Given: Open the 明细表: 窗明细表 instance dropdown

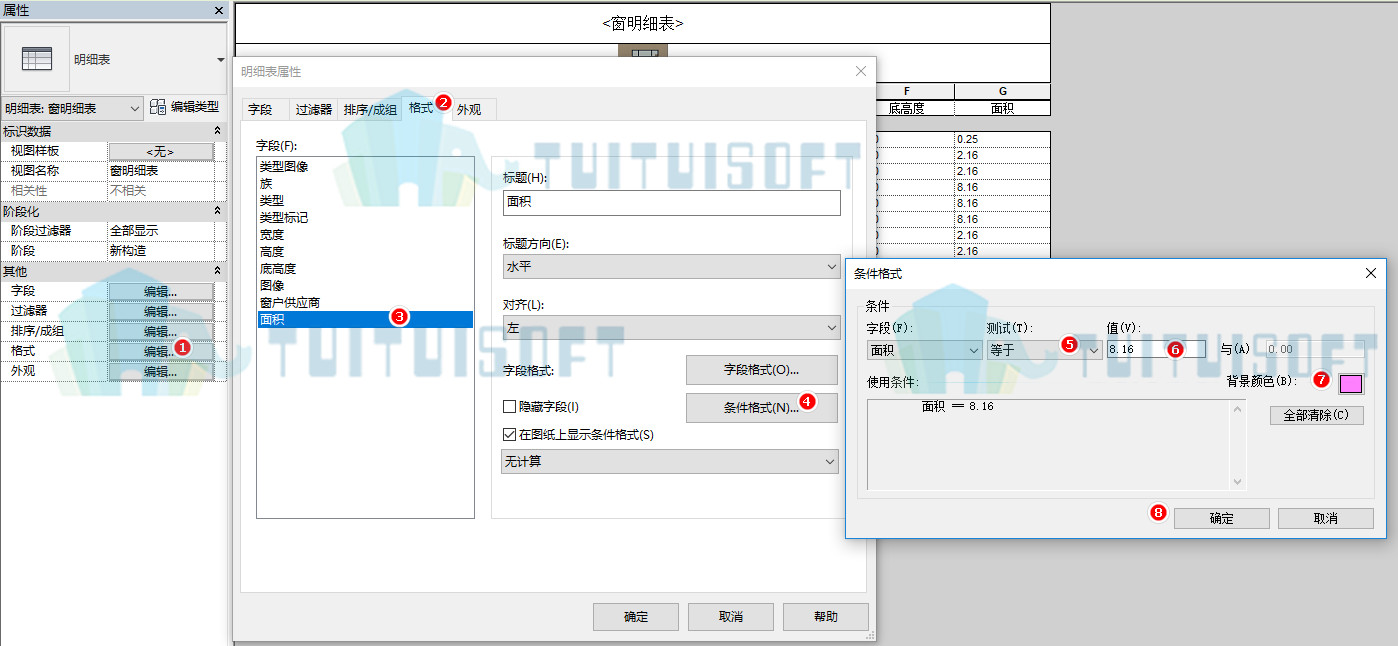Looking at the screenshot, I should [73, 108].
